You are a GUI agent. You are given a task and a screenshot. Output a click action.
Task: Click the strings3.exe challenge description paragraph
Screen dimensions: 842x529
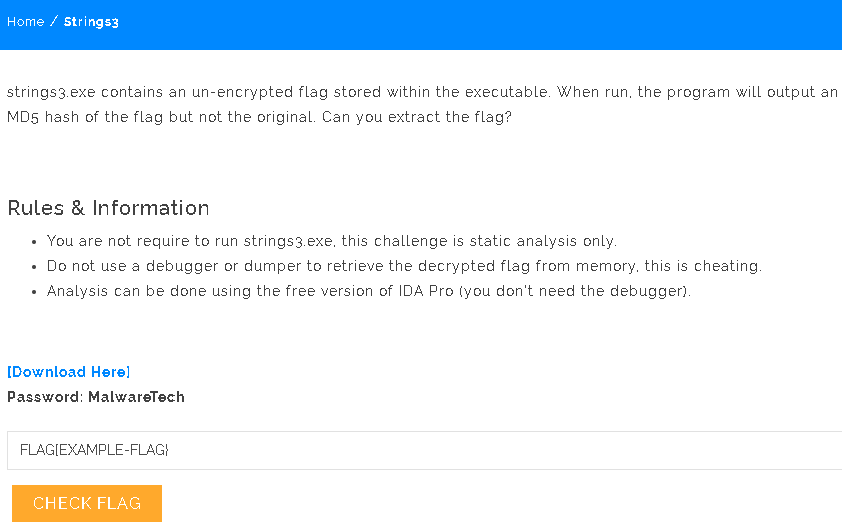pyautogui.click(x=422, y=105)
